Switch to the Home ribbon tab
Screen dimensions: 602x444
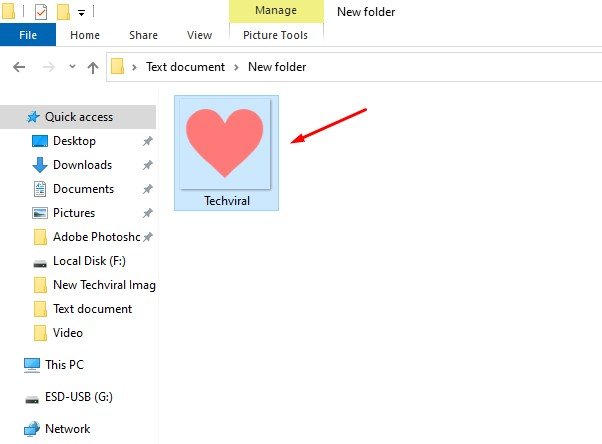pos(85,35)
